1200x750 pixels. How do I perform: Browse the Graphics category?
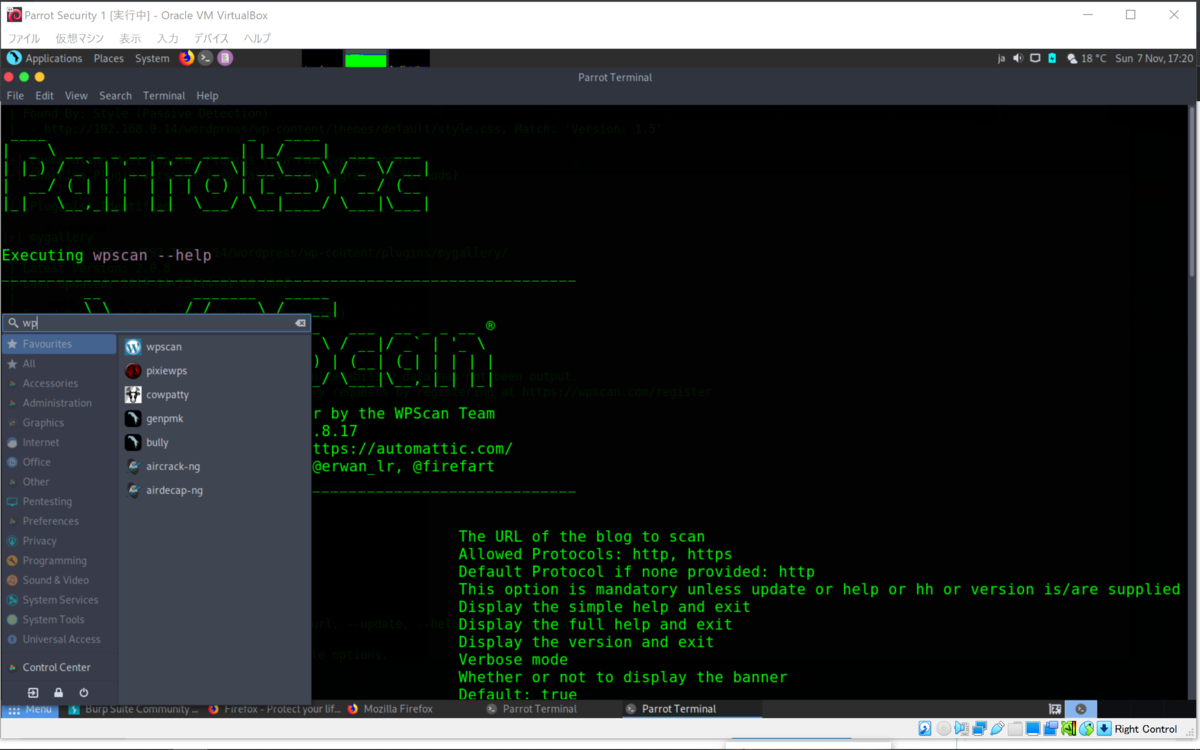[x=59, y=423]
